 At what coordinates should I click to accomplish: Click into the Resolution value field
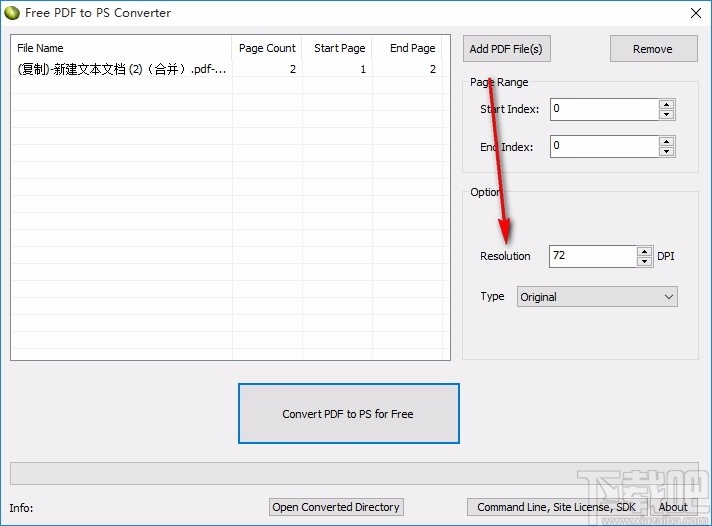[593, 256]
